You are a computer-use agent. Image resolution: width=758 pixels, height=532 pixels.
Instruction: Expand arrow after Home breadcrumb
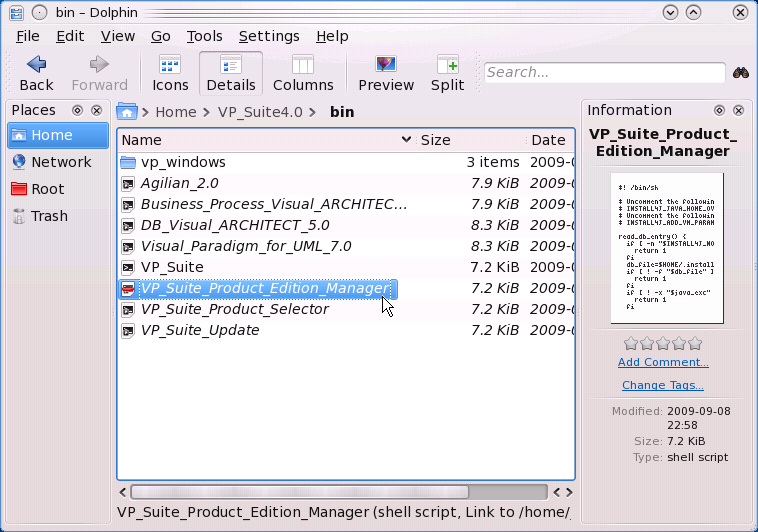(207, 113)
